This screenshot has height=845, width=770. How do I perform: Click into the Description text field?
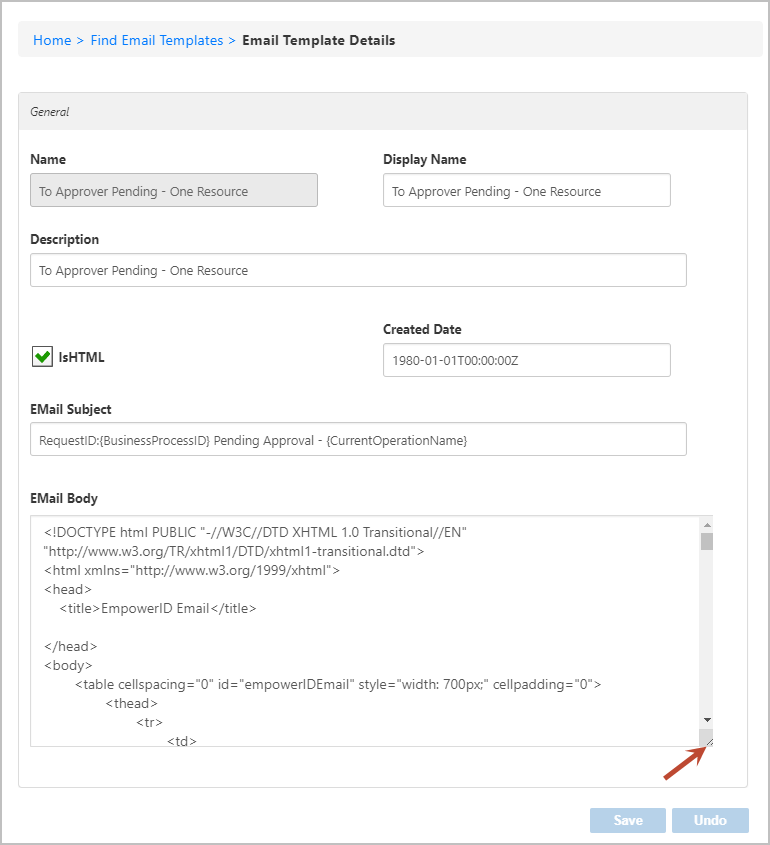pos(358,270)
